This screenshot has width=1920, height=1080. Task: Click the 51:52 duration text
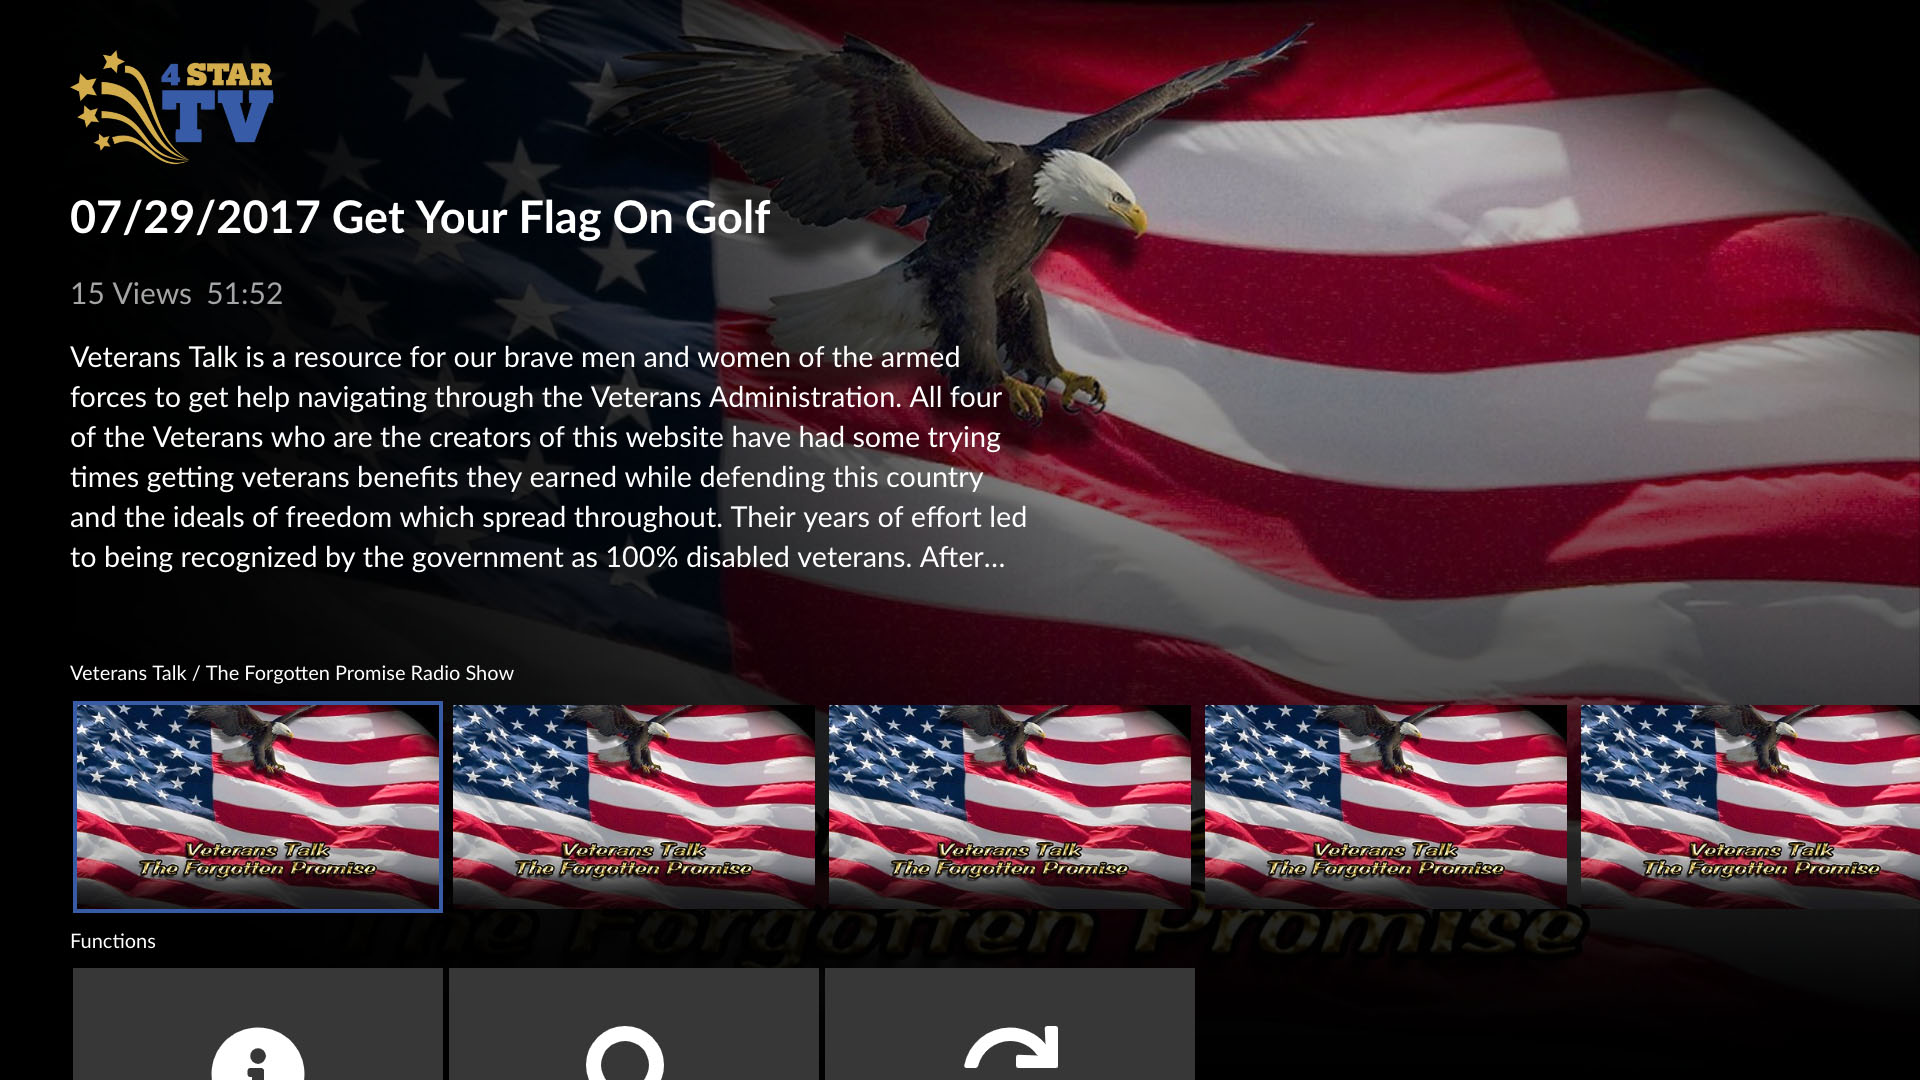(x=245, y=294)
